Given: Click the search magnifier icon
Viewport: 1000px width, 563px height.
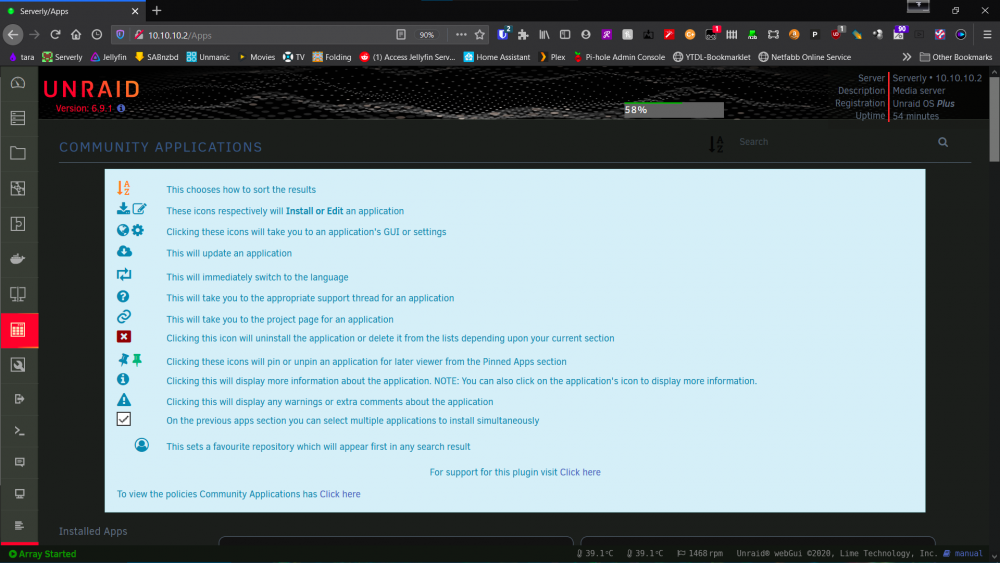Looking at the screenshot, I should (x=943, y=142).
